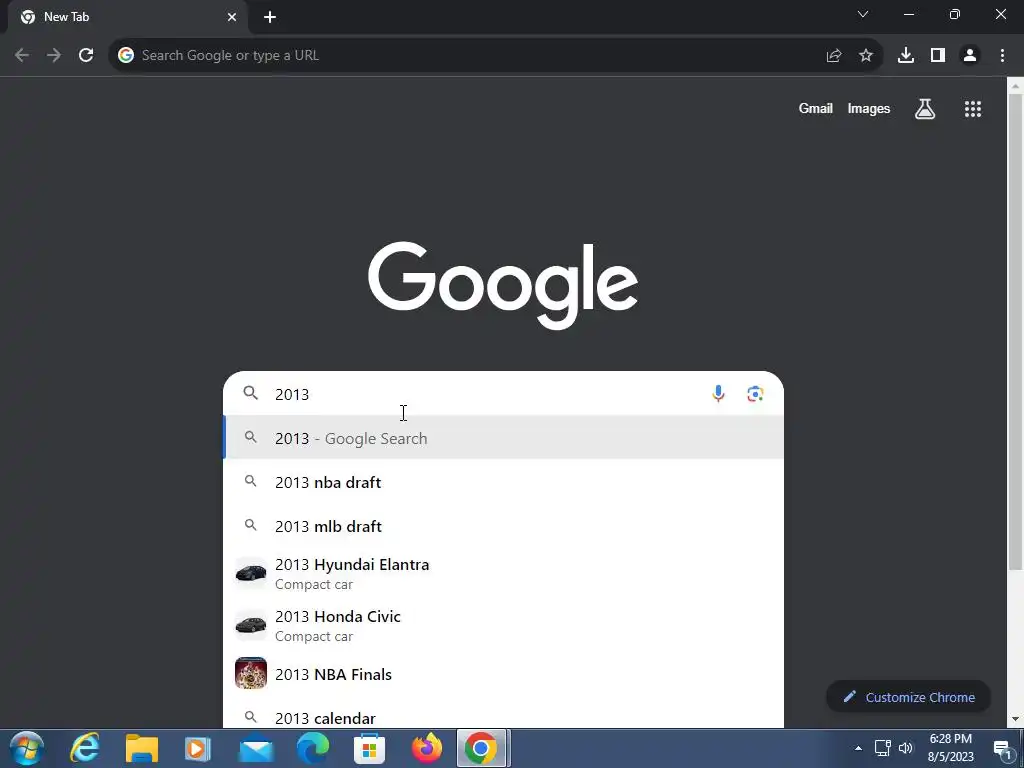
Task: Search by image with Google Lens
Action: [756, 394]
